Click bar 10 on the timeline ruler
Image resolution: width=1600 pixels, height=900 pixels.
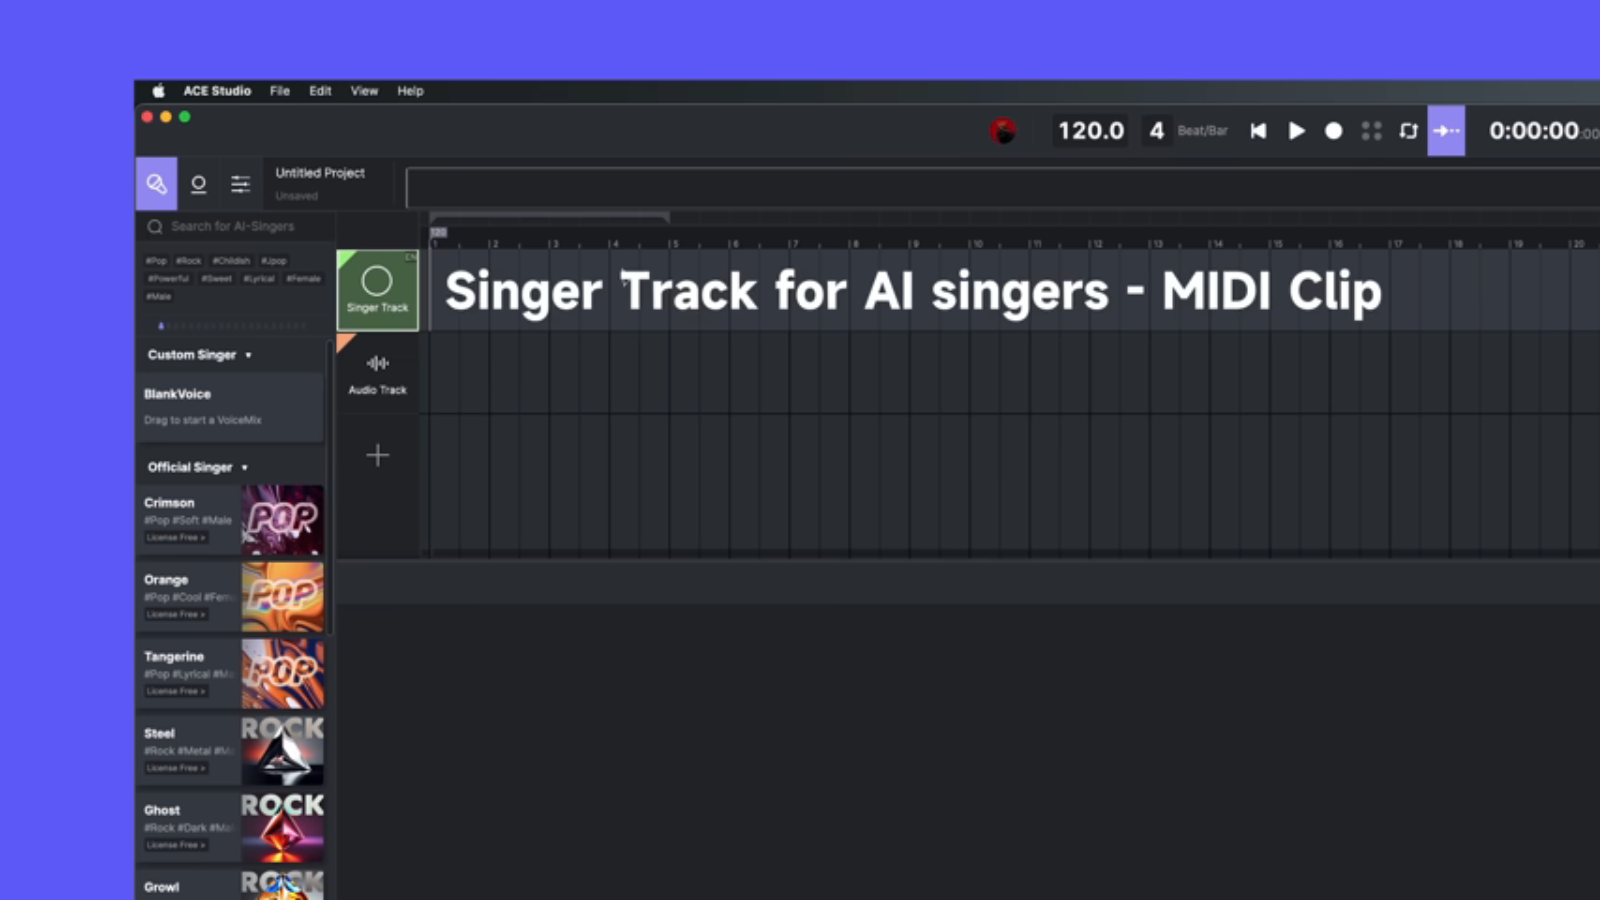(975, 243)
